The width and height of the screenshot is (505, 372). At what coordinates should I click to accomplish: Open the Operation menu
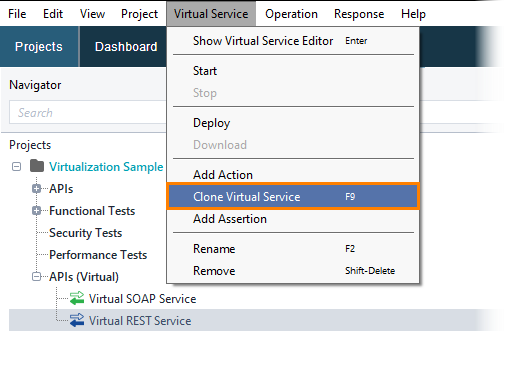click(x=291, y=14)
